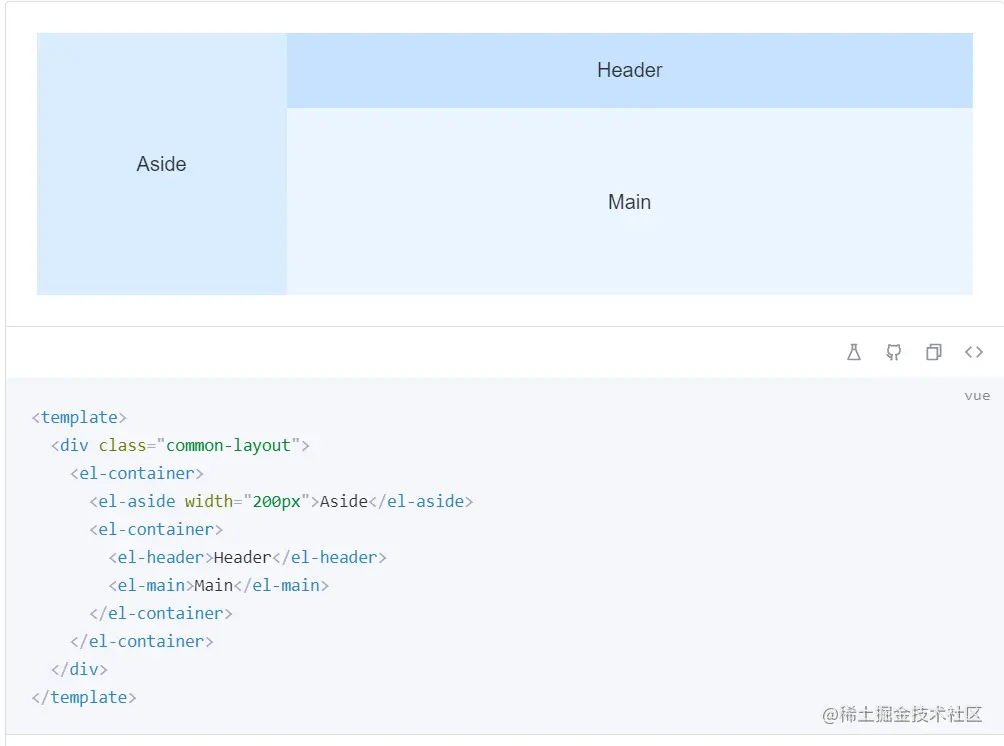The height and width of the screenshot is (746, 1004).
Task: Toggle source view with the angle brackets icon
Action: [x=974, y=352]
